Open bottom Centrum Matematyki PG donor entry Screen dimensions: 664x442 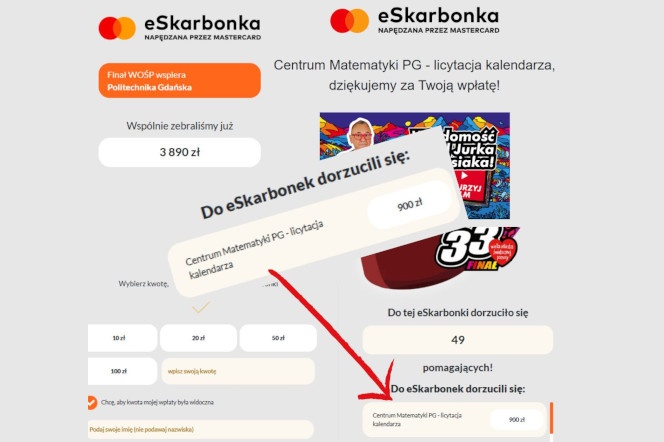pos(455,420)
